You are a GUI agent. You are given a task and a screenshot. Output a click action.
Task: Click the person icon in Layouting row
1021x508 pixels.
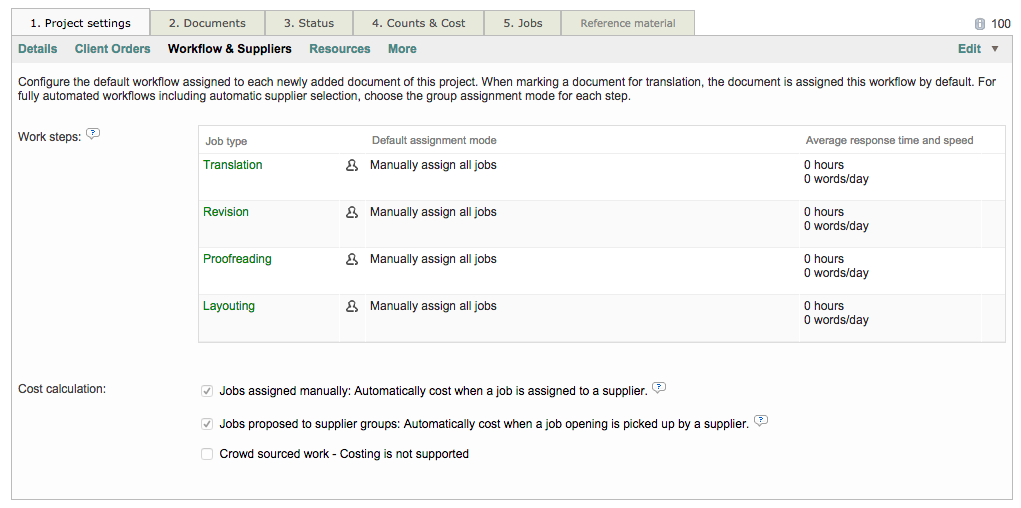click(x=352, y=307)
